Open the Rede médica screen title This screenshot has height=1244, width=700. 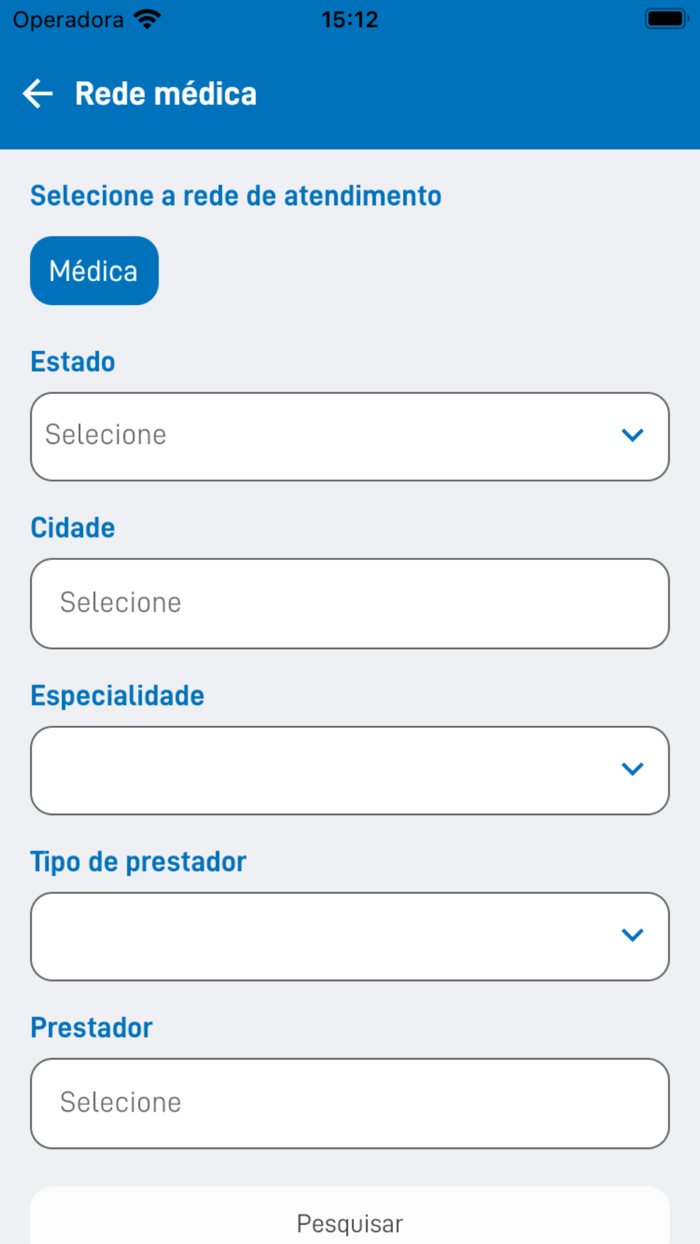pos(166,93)
